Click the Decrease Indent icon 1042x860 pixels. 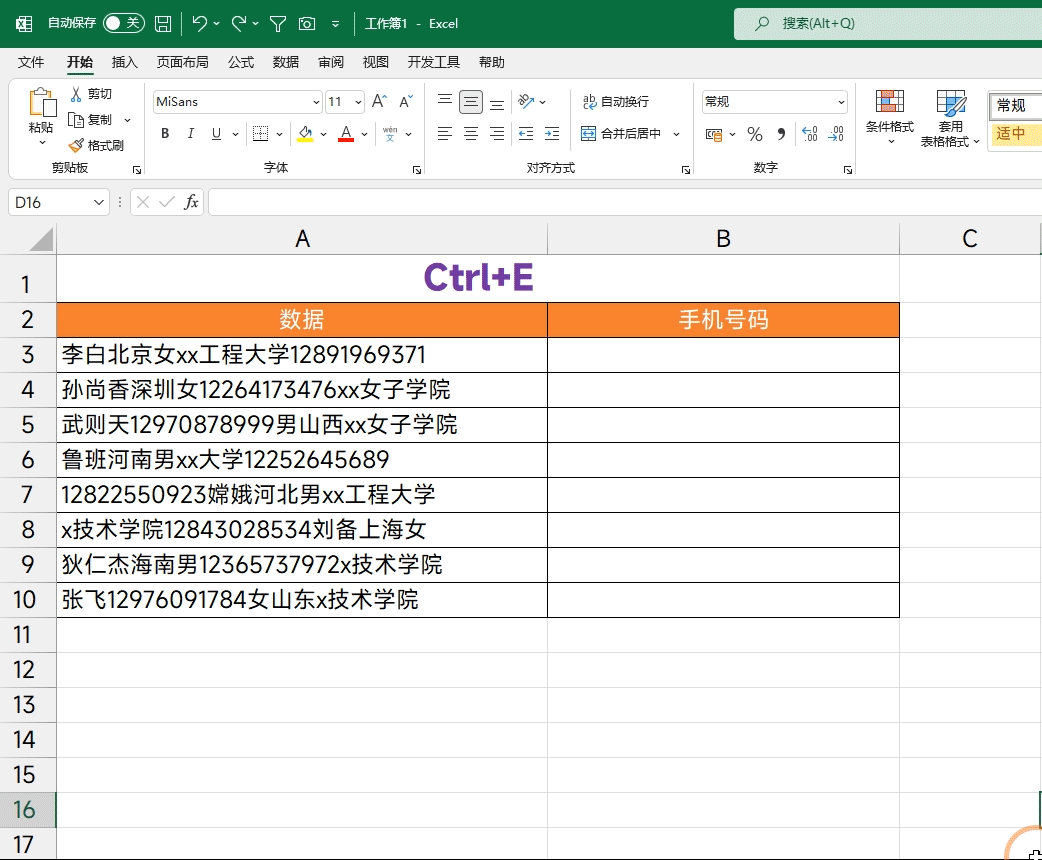coord(526,134)
